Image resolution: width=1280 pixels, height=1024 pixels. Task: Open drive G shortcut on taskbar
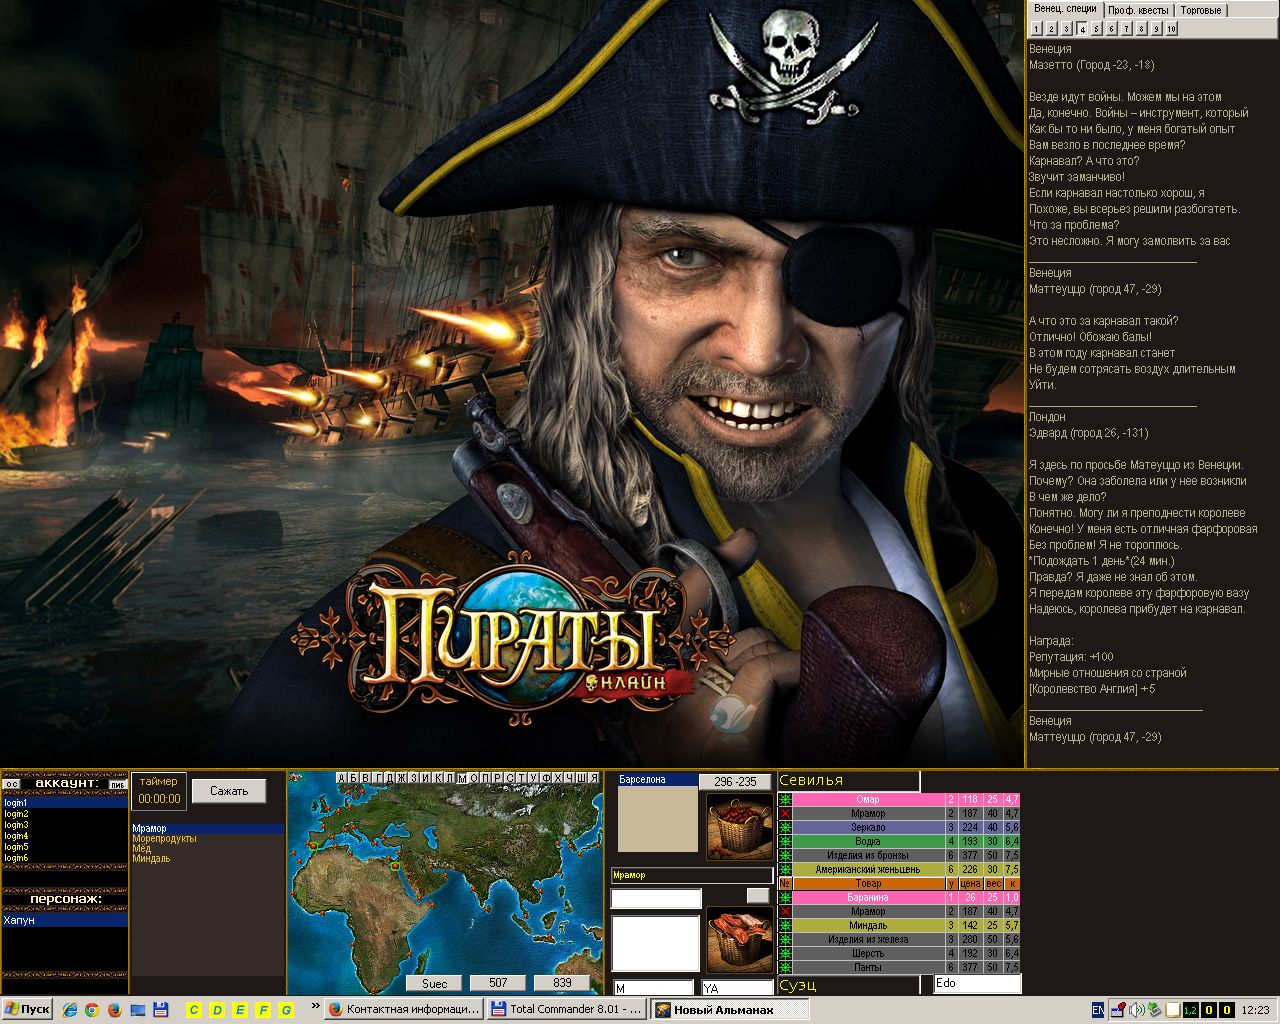point(286,1010)
